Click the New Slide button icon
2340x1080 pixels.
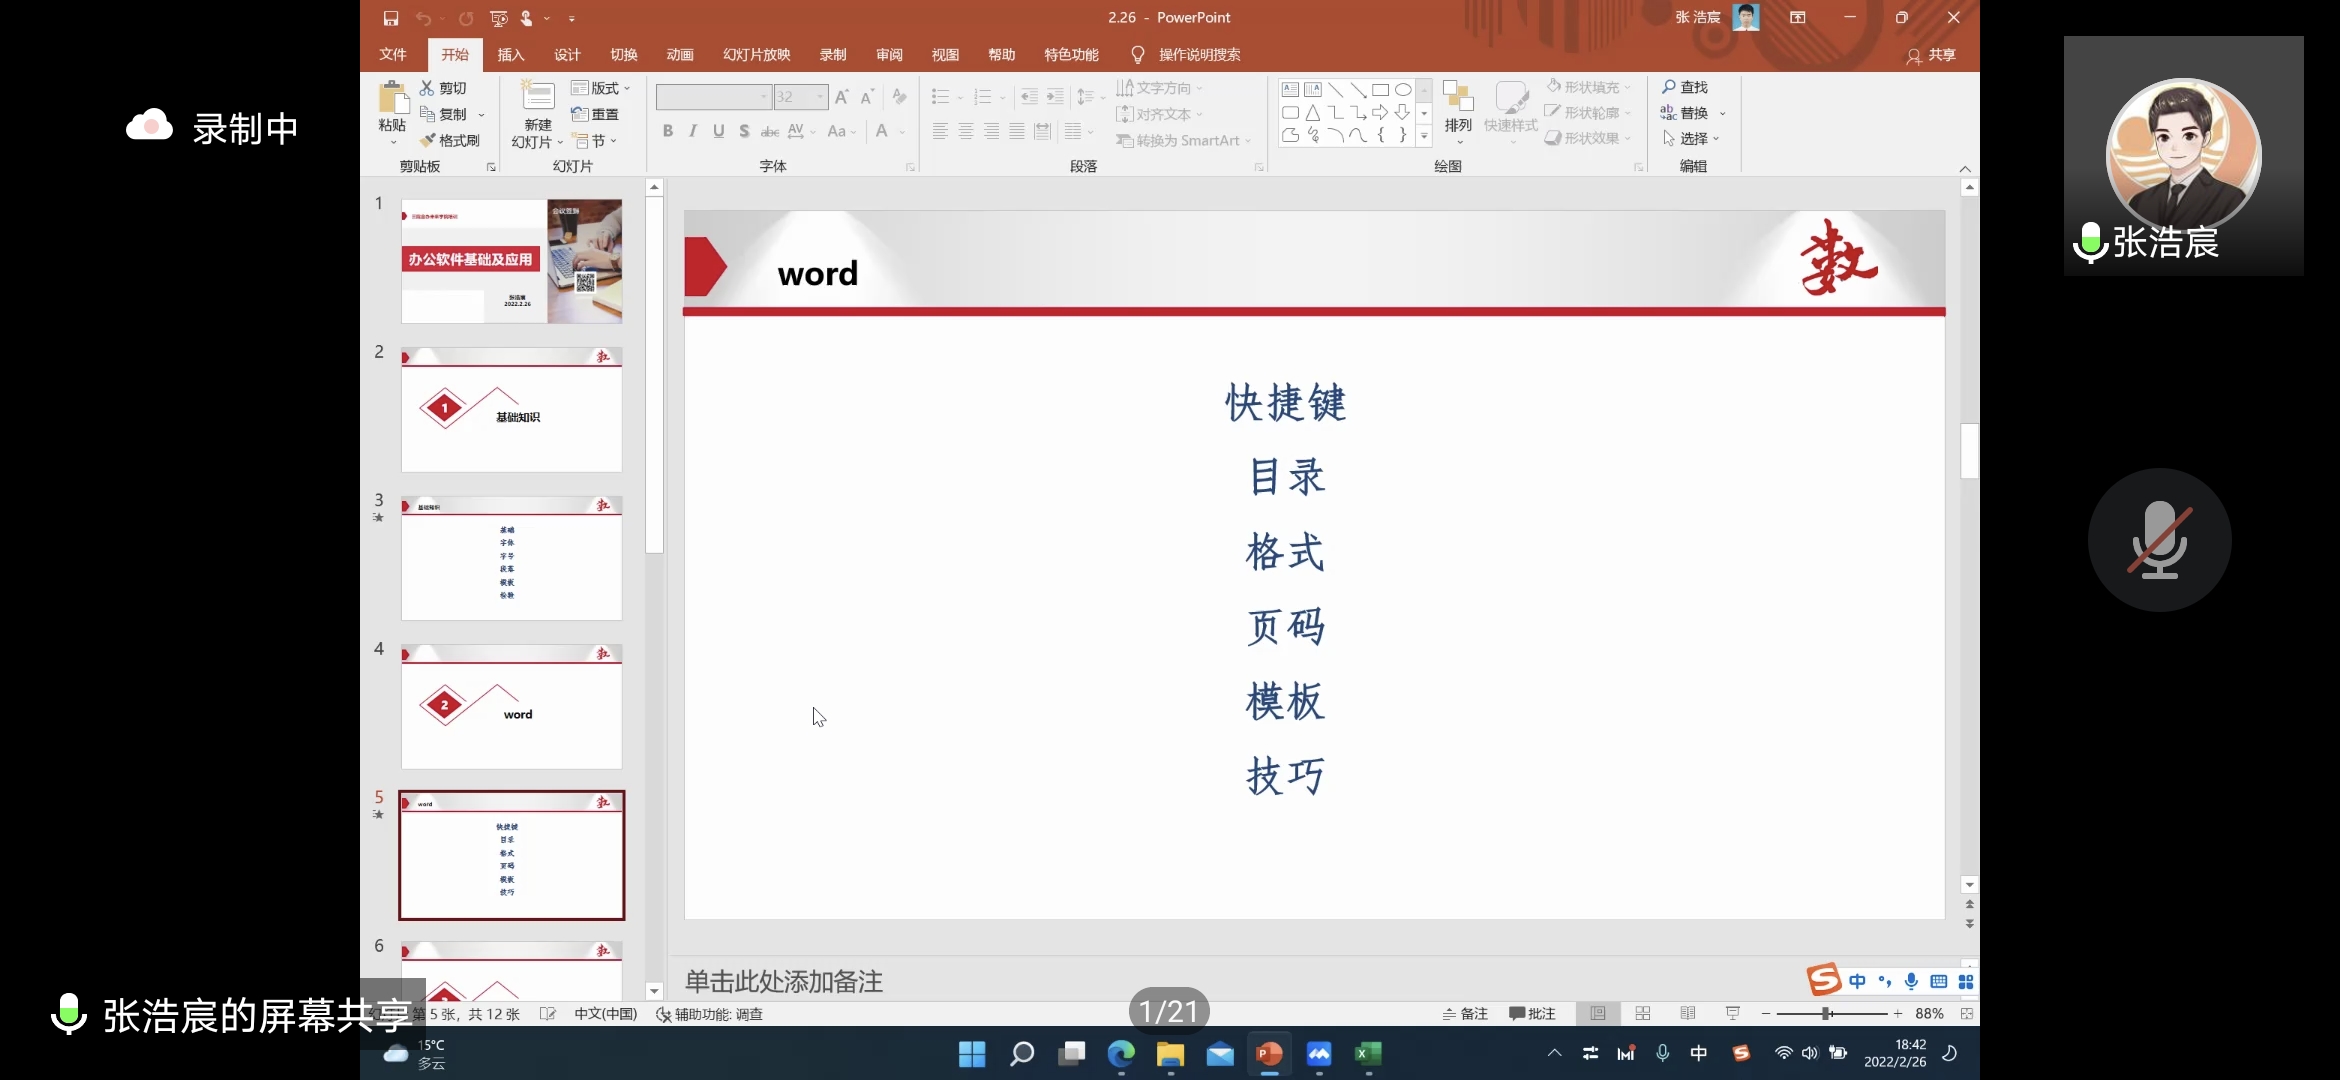click(x=538, y=97)
